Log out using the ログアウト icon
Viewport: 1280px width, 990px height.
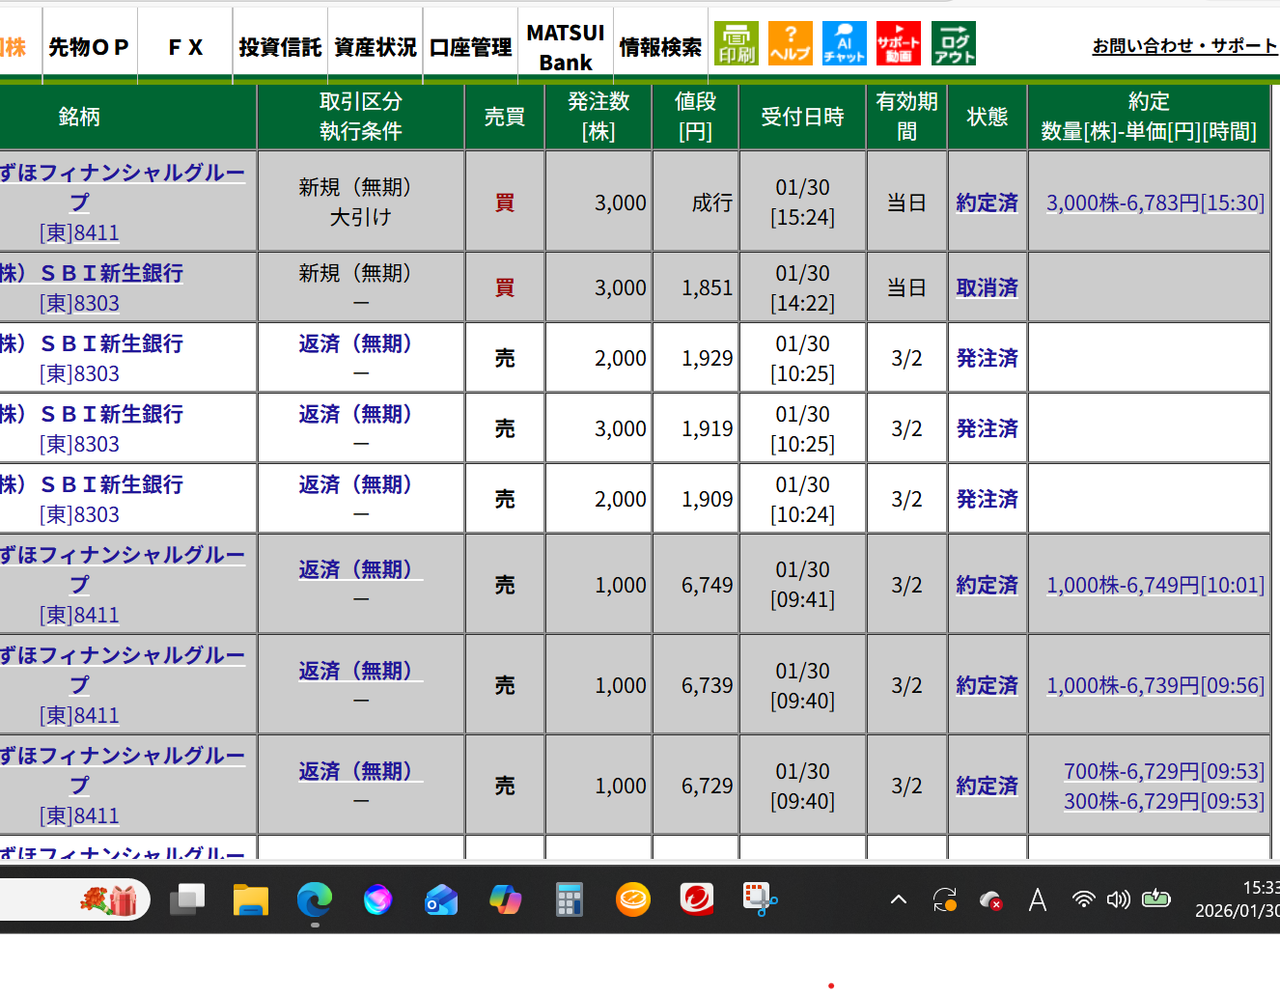click(952, 43)
